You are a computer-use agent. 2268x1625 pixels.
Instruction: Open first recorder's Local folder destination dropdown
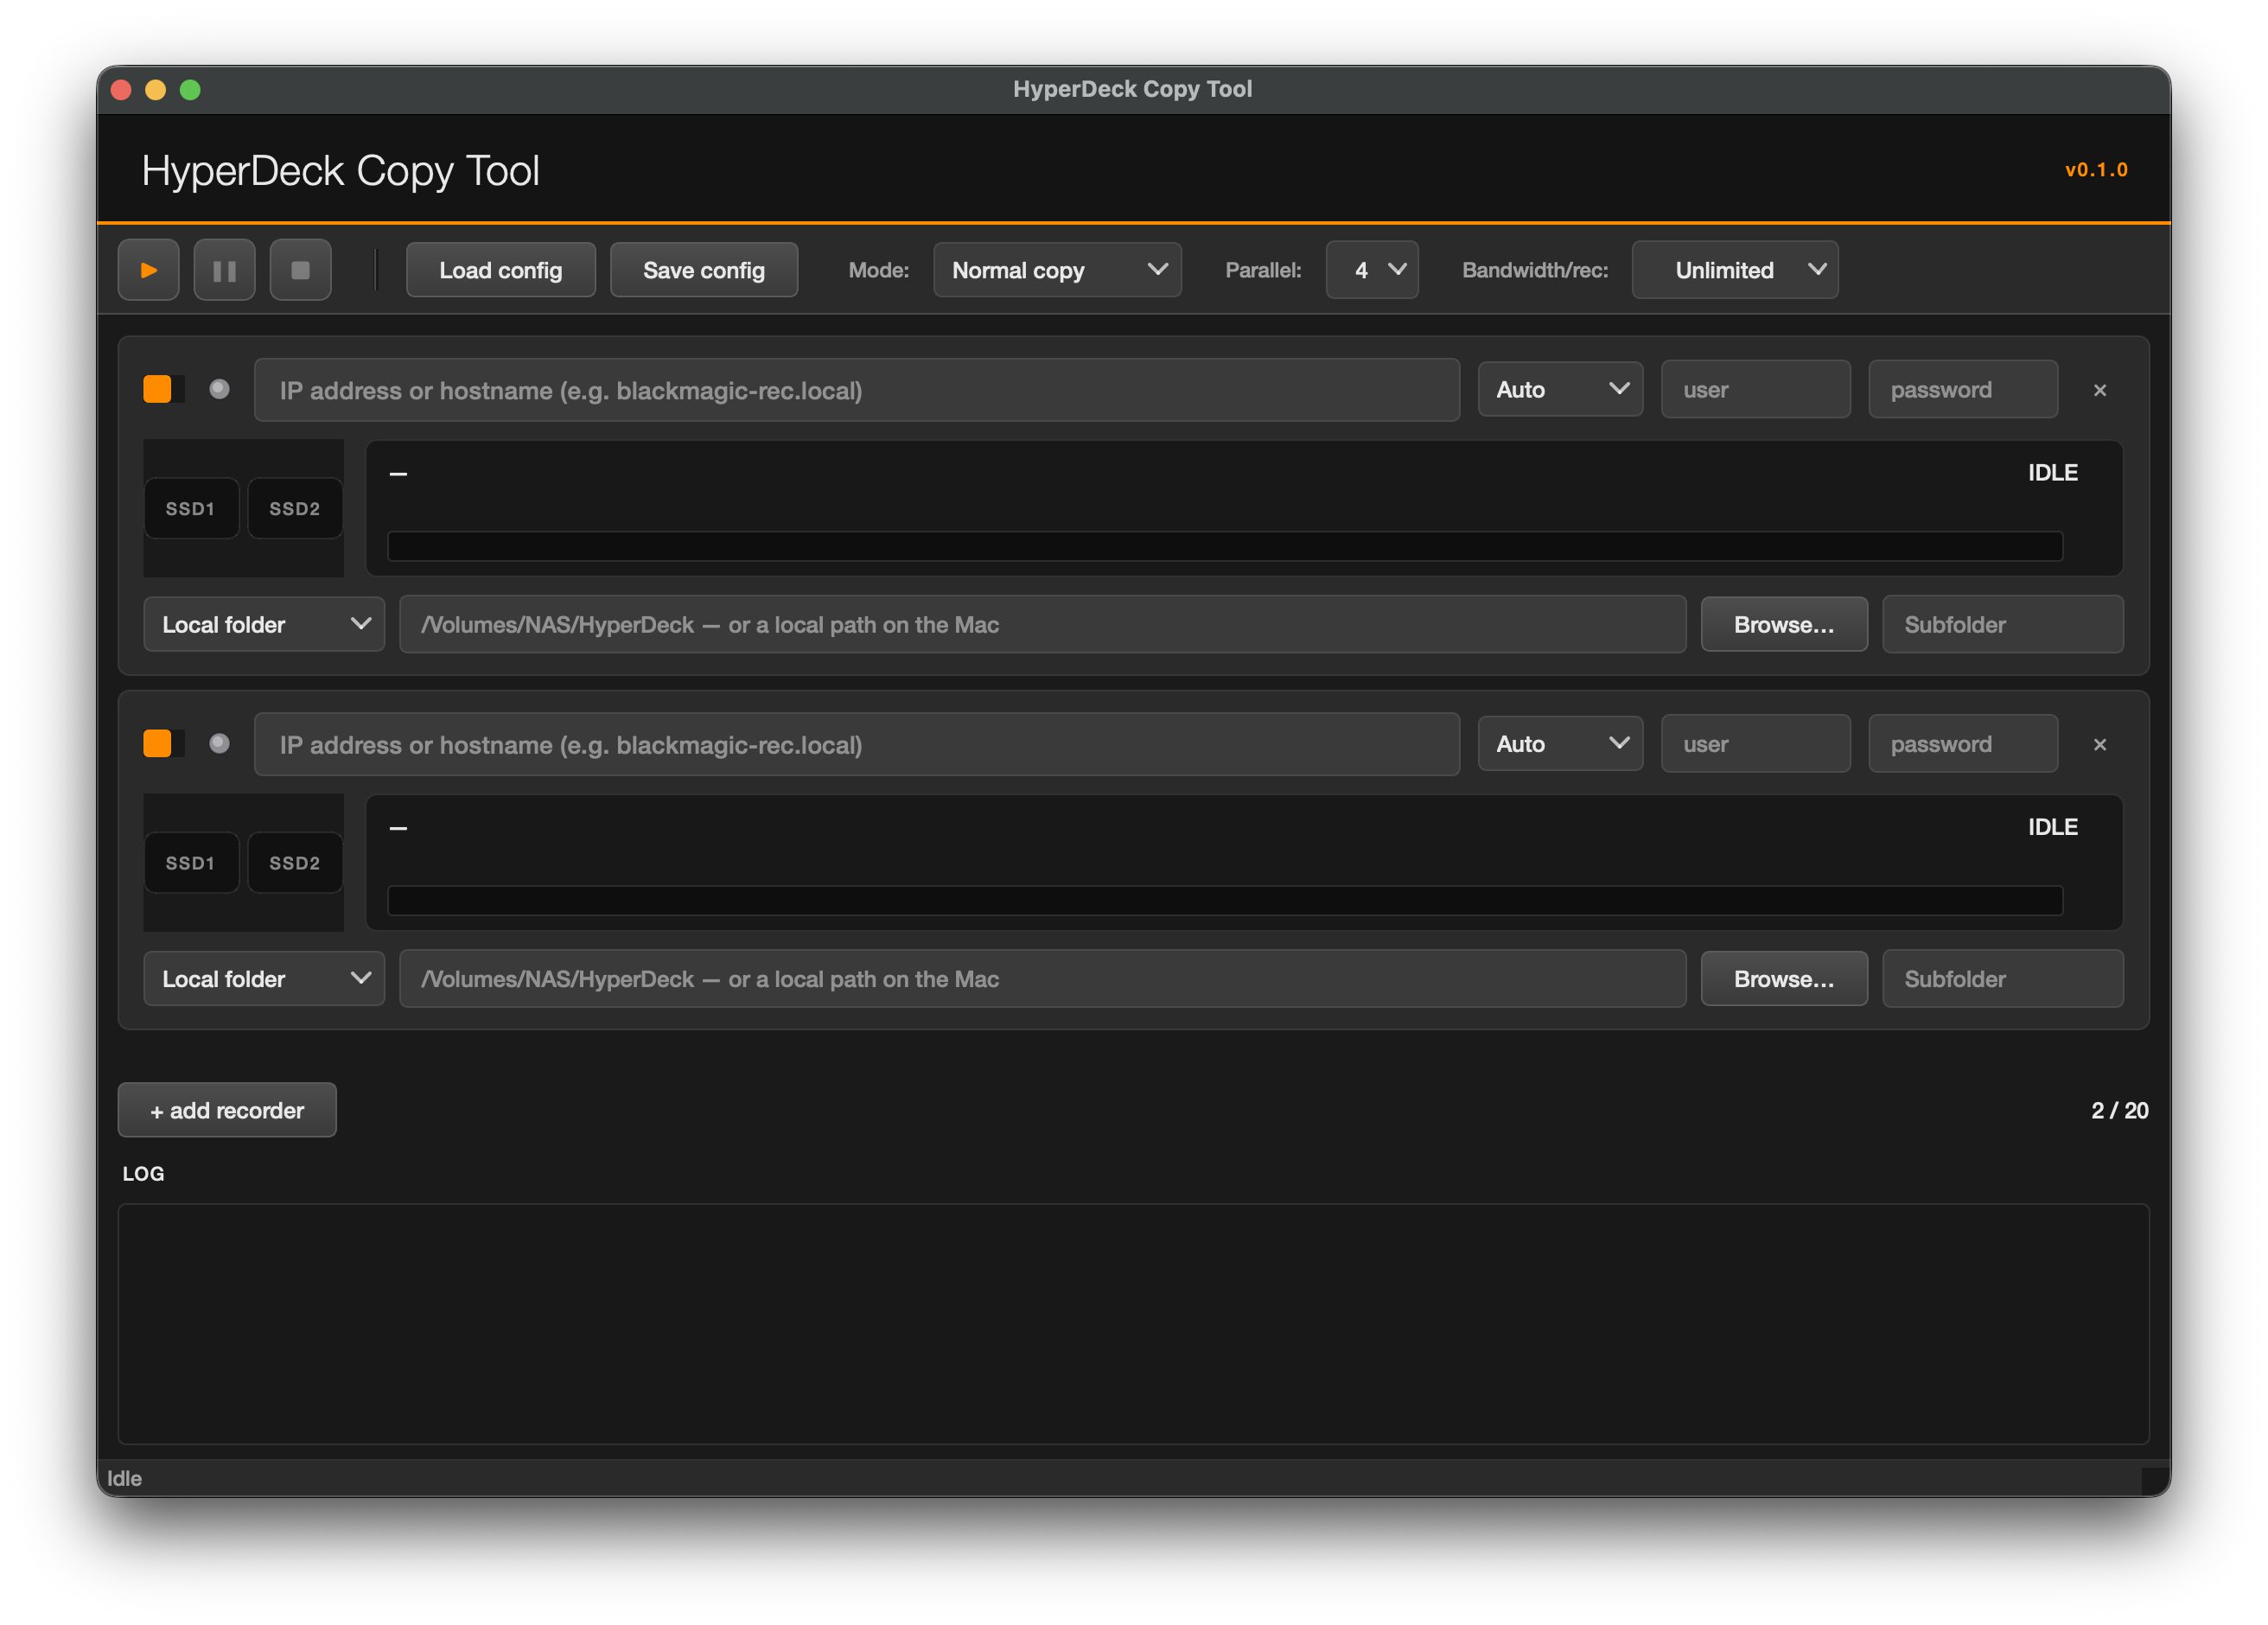point(264,624)
